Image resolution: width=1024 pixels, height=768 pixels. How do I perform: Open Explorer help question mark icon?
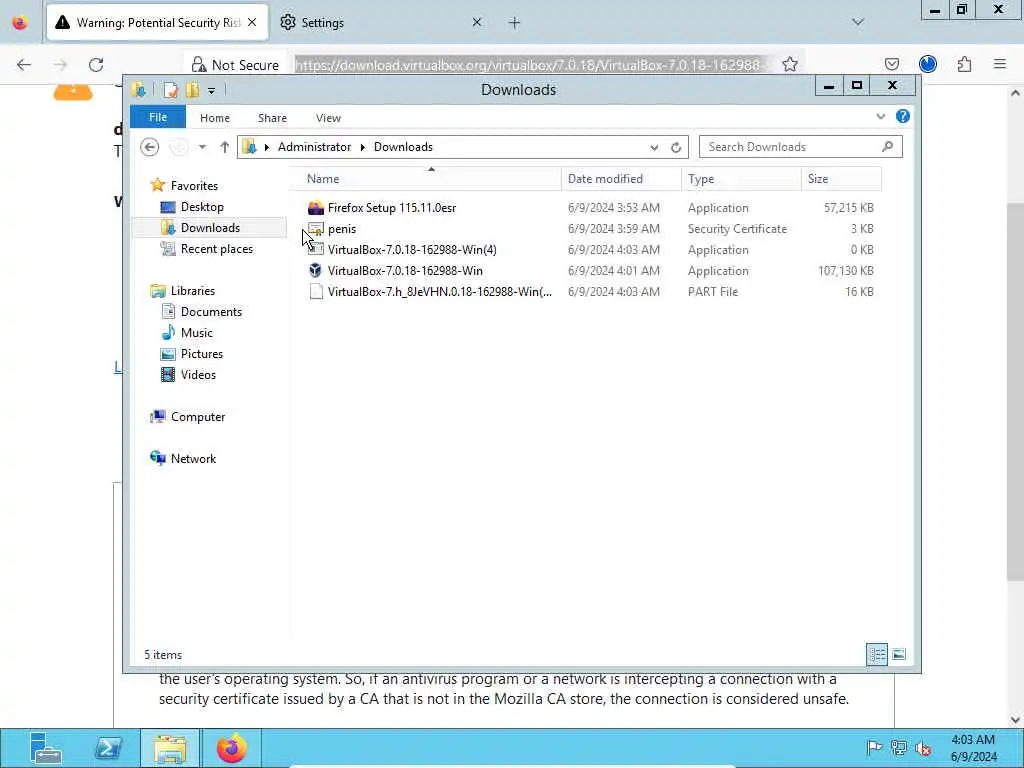903,116
